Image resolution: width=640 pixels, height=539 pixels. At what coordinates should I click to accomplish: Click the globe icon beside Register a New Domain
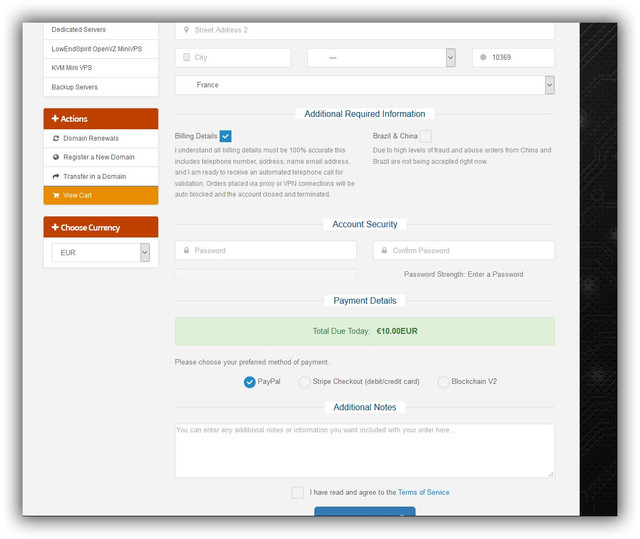click(x=56, y=157)
